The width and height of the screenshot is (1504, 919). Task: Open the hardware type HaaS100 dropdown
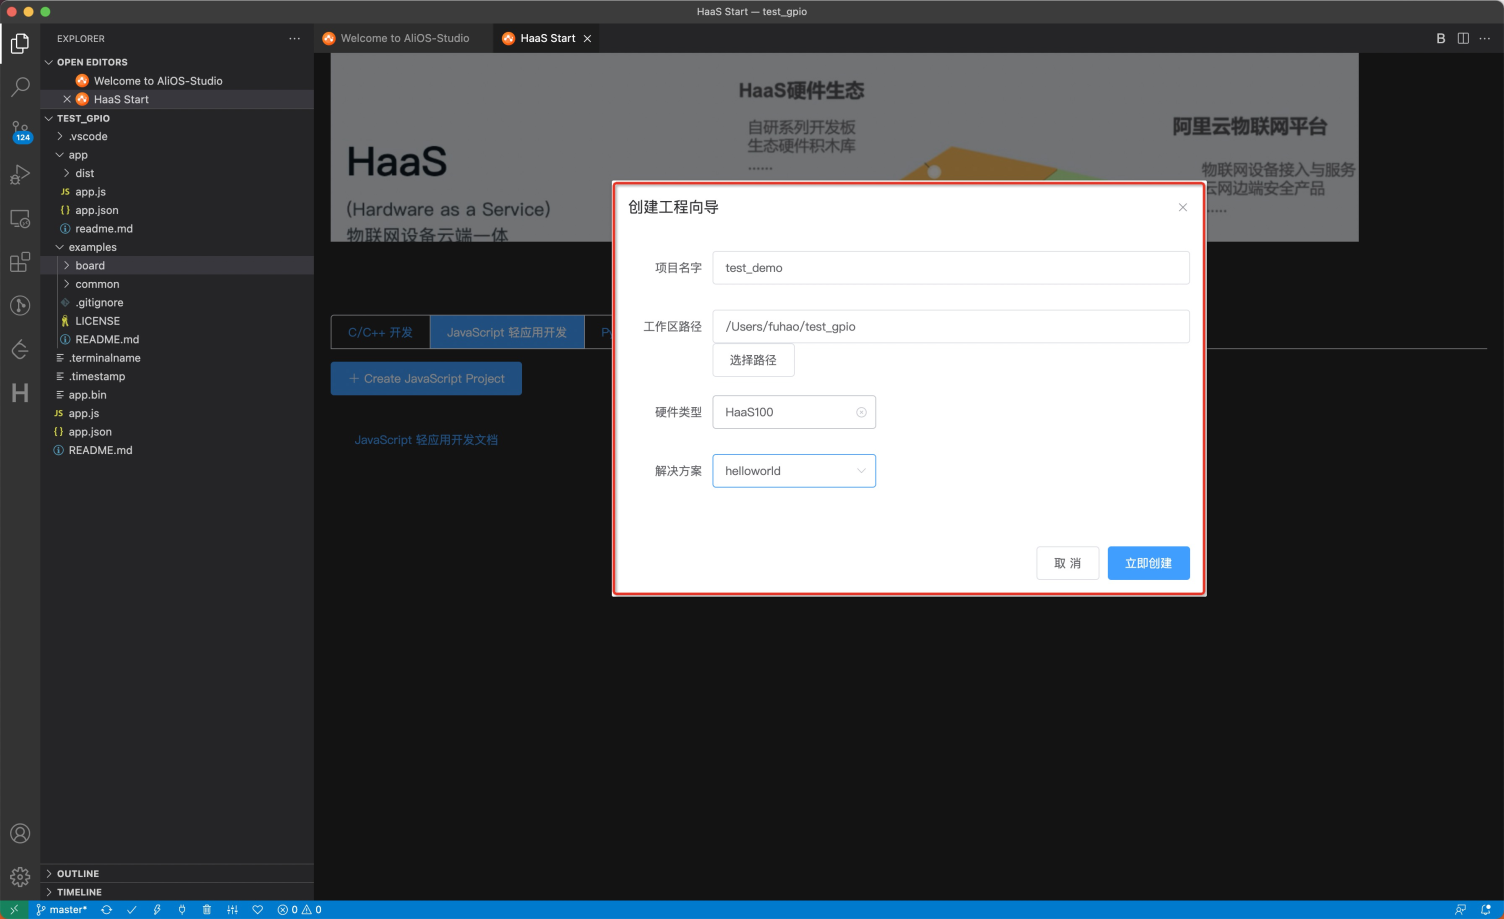point(794,412)
